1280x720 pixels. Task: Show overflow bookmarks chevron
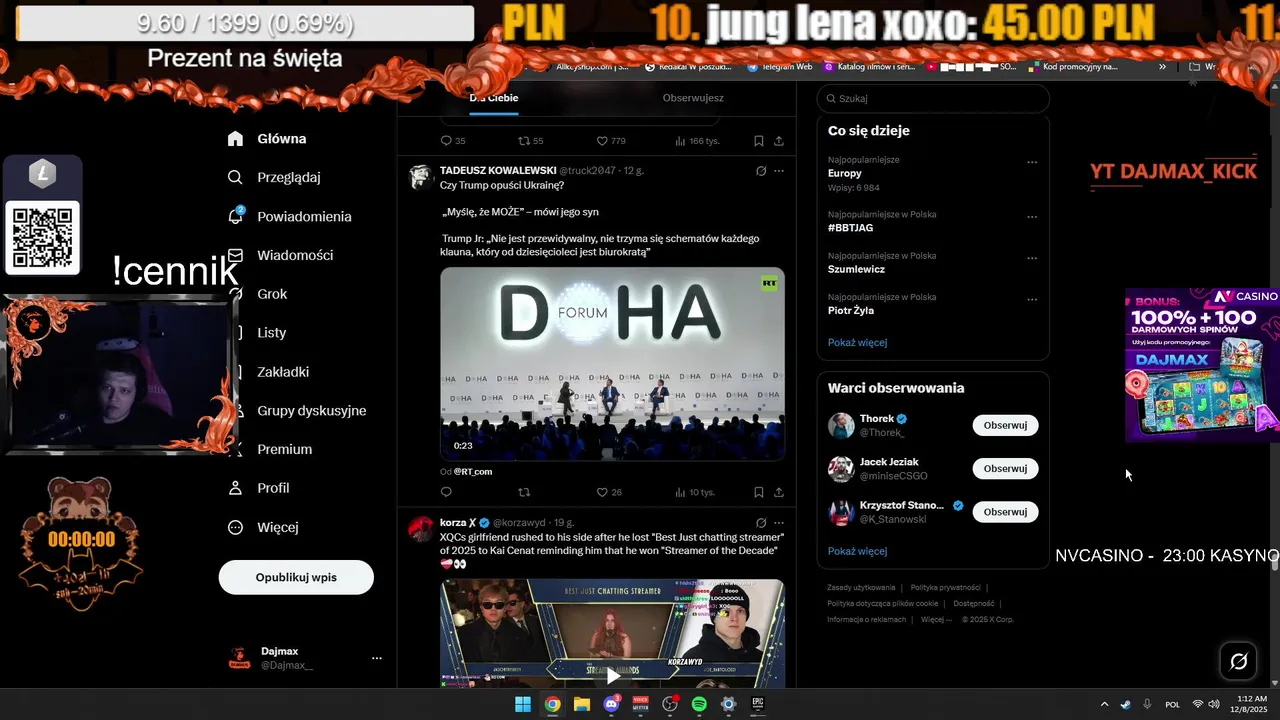coord(1162,67)
